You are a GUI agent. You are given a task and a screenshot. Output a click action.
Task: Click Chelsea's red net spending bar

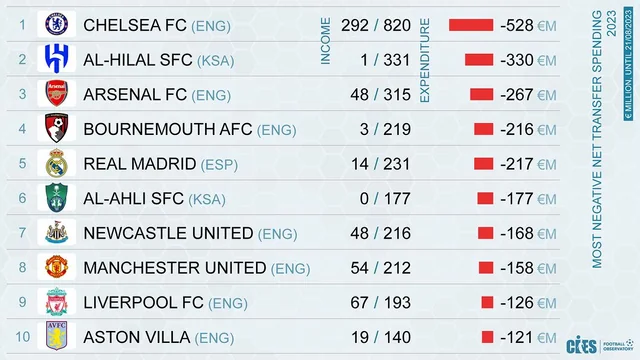pos(471,25)
